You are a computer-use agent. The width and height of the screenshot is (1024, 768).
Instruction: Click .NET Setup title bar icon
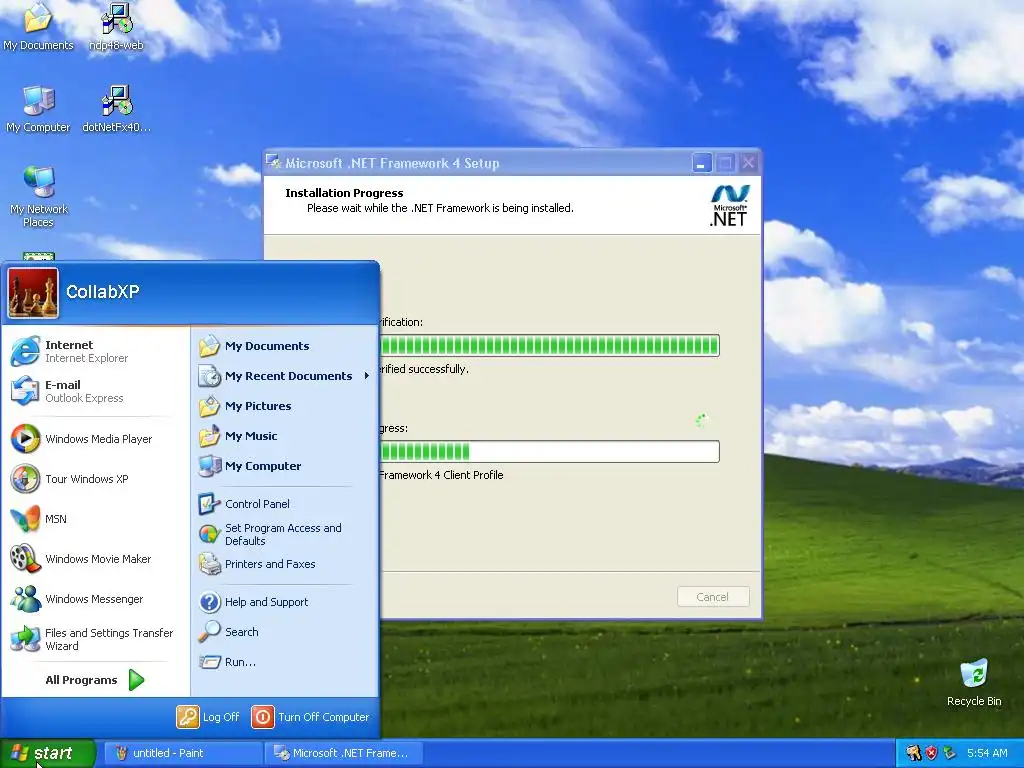coord(274,163)
